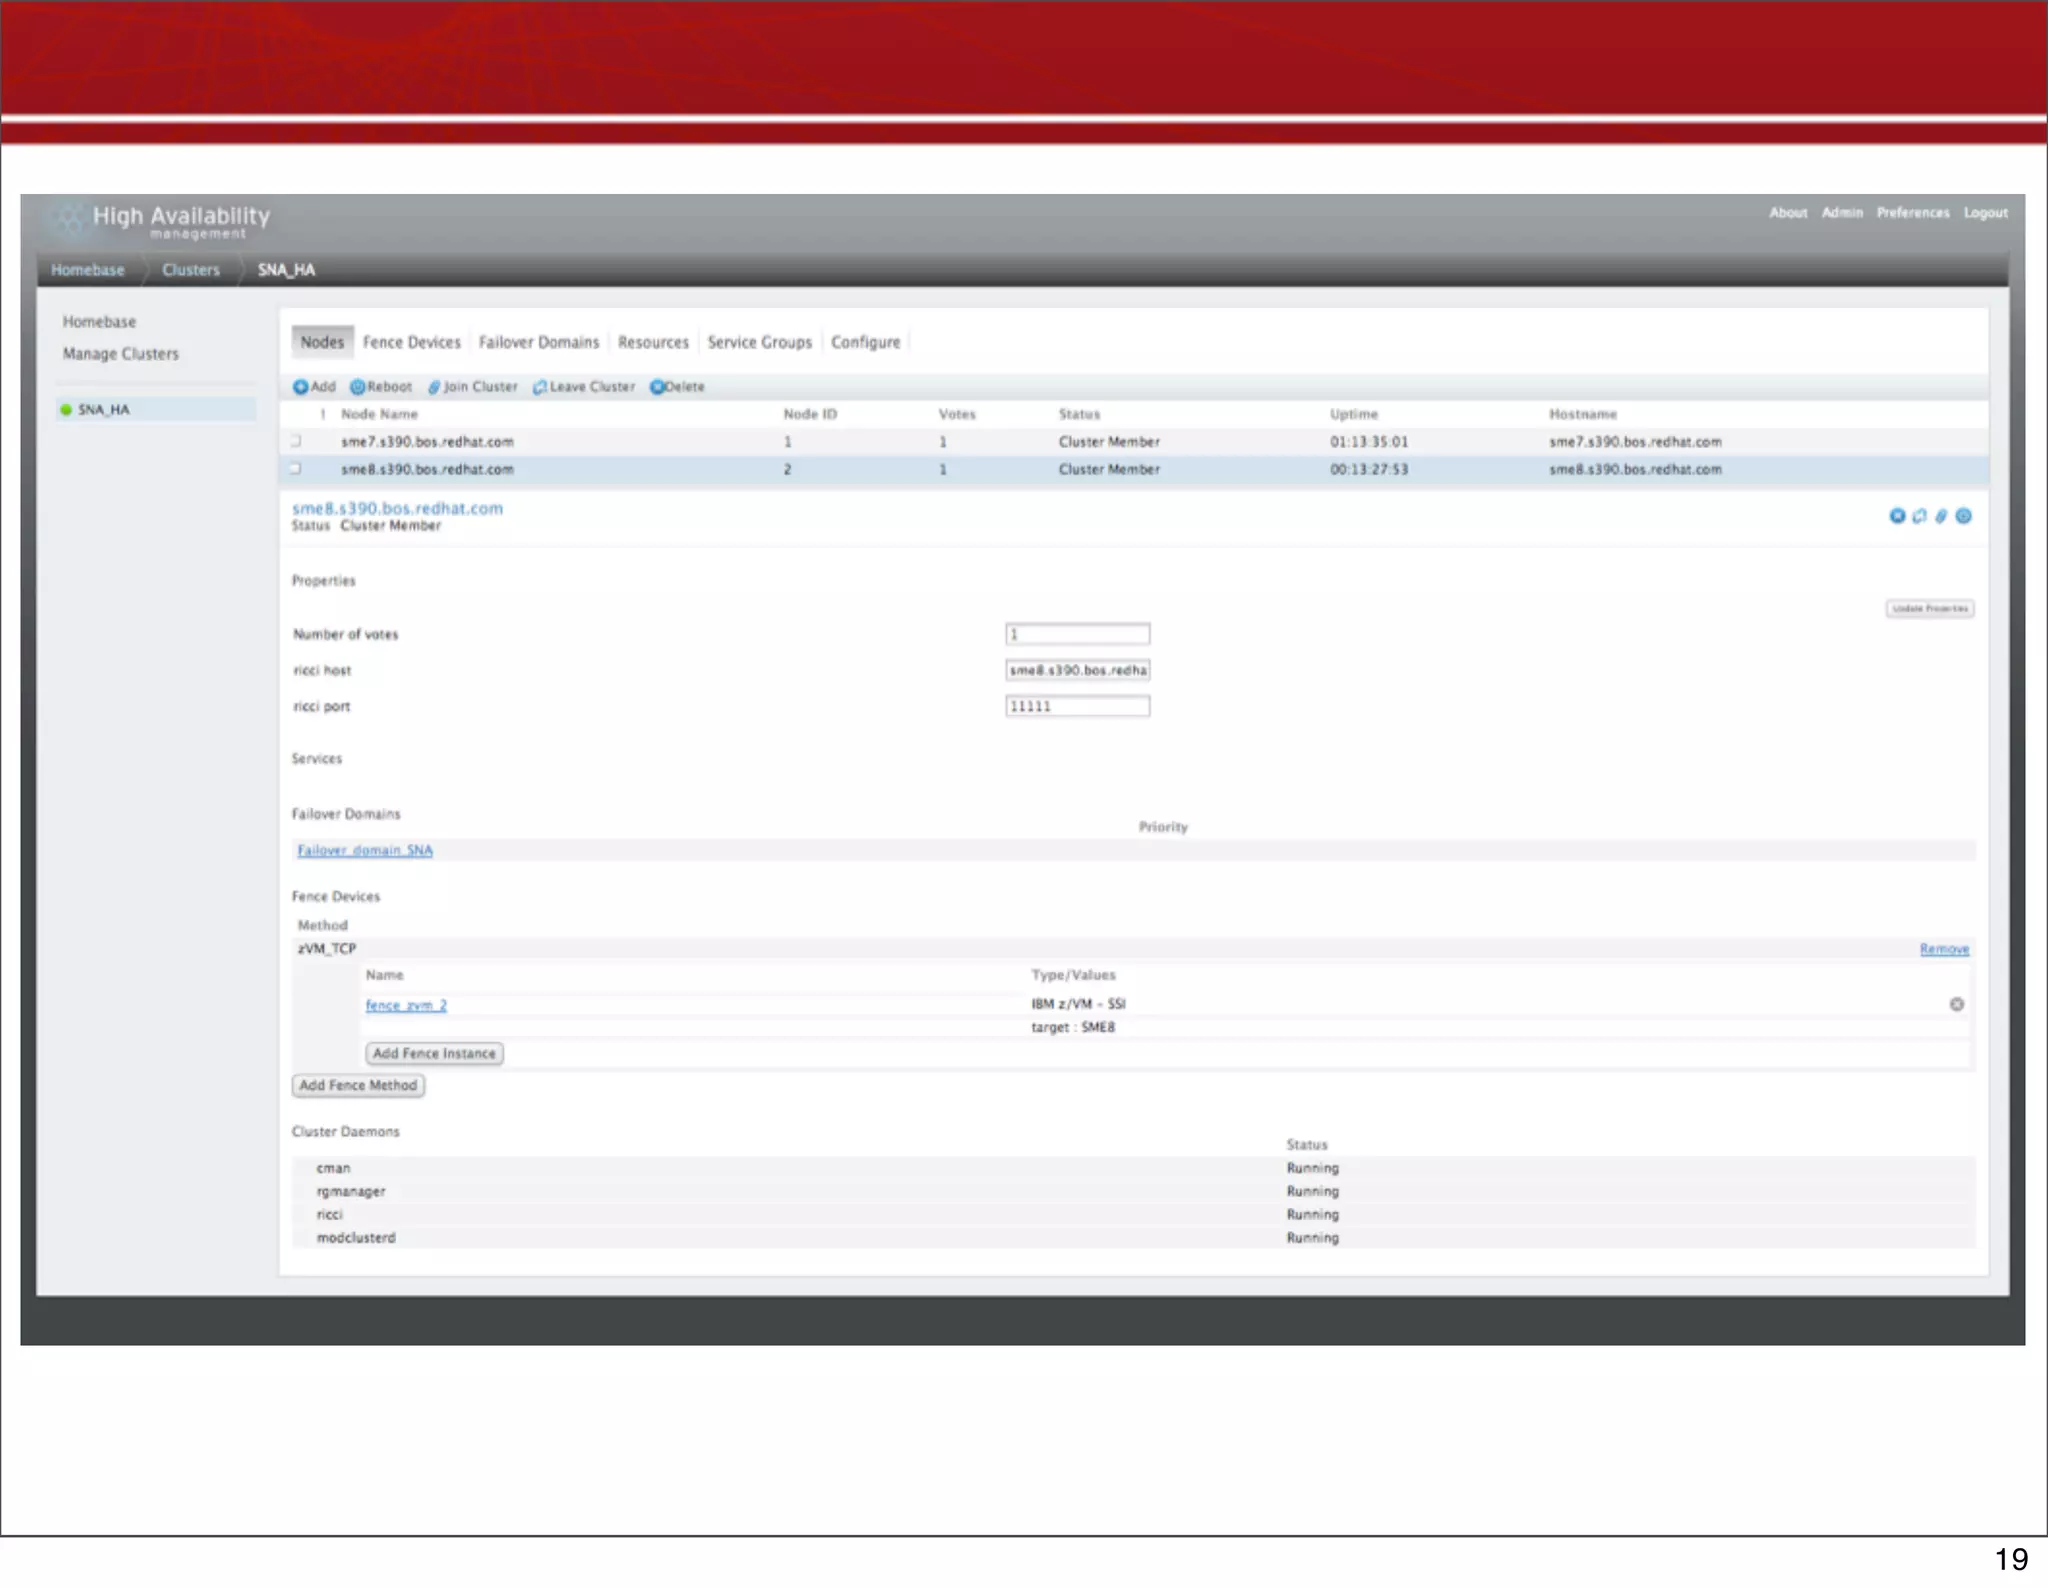The width and height of the screenshot is (2048, 1588).
Task: Check the sme8.s390.bos.redhat.com node checkbox
Action: (x=296, y=469)
